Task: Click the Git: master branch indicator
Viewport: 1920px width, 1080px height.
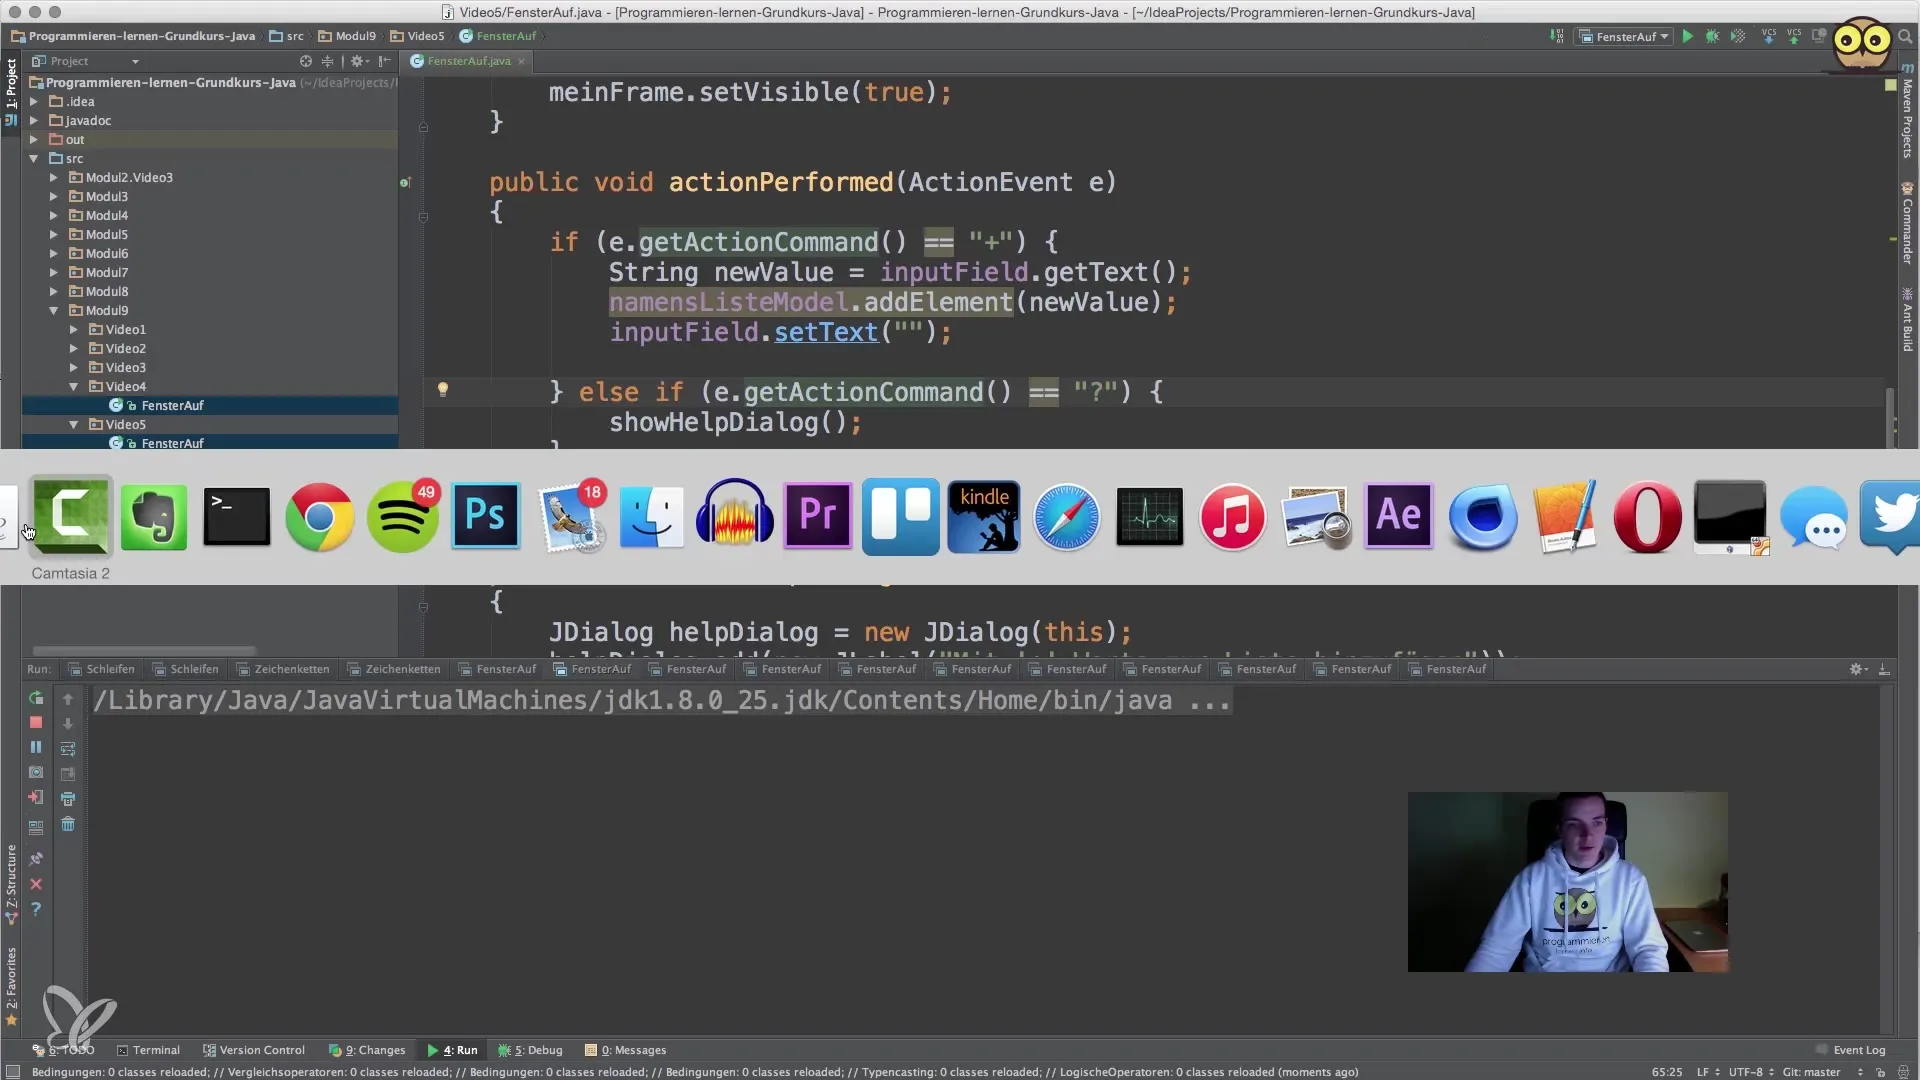Action: [1810, 1072]
